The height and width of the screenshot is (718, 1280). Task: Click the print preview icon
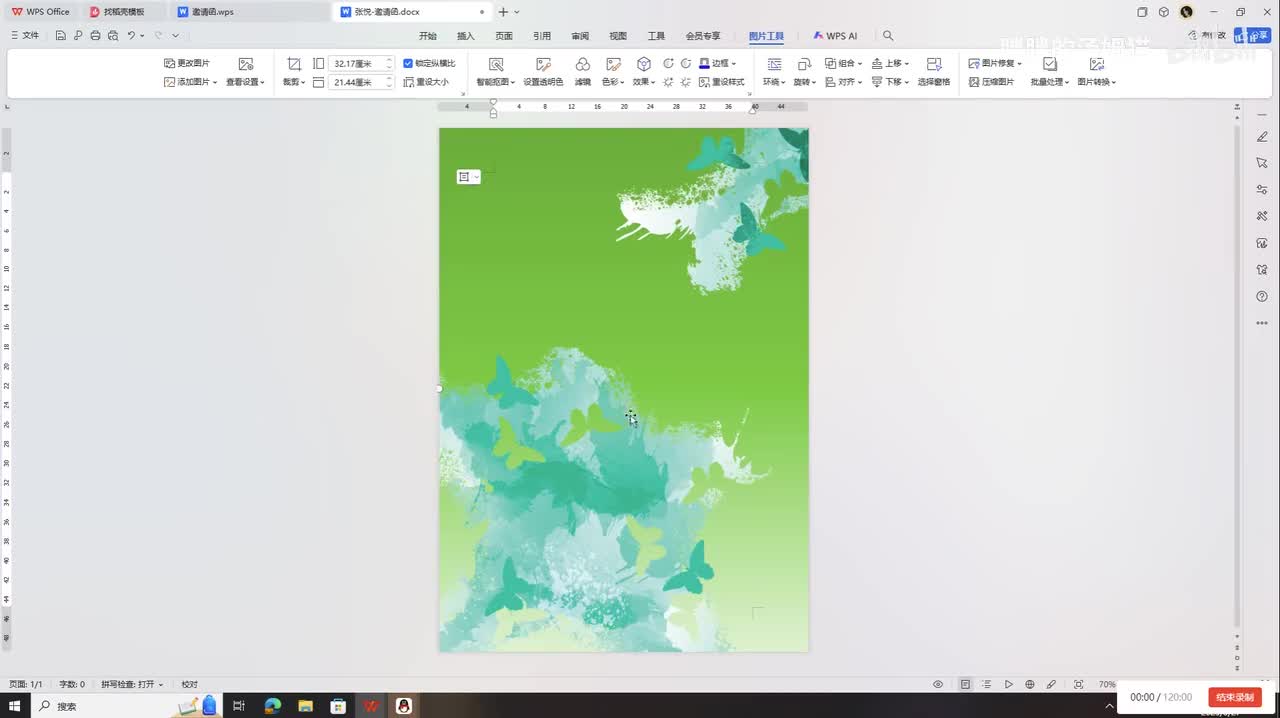pos(112,35)
